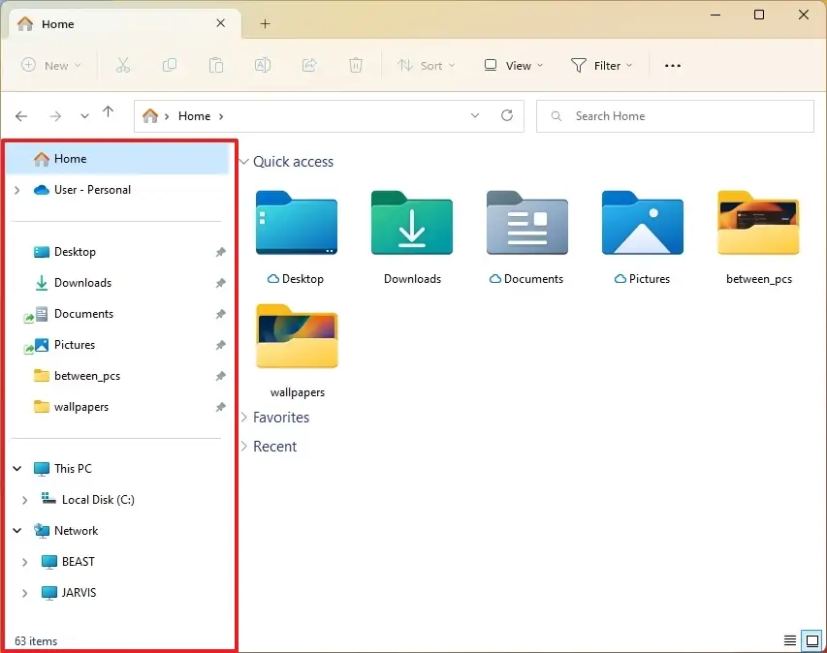
Task: Click the Cut scissors icon in toolbar
Action: 123,66
